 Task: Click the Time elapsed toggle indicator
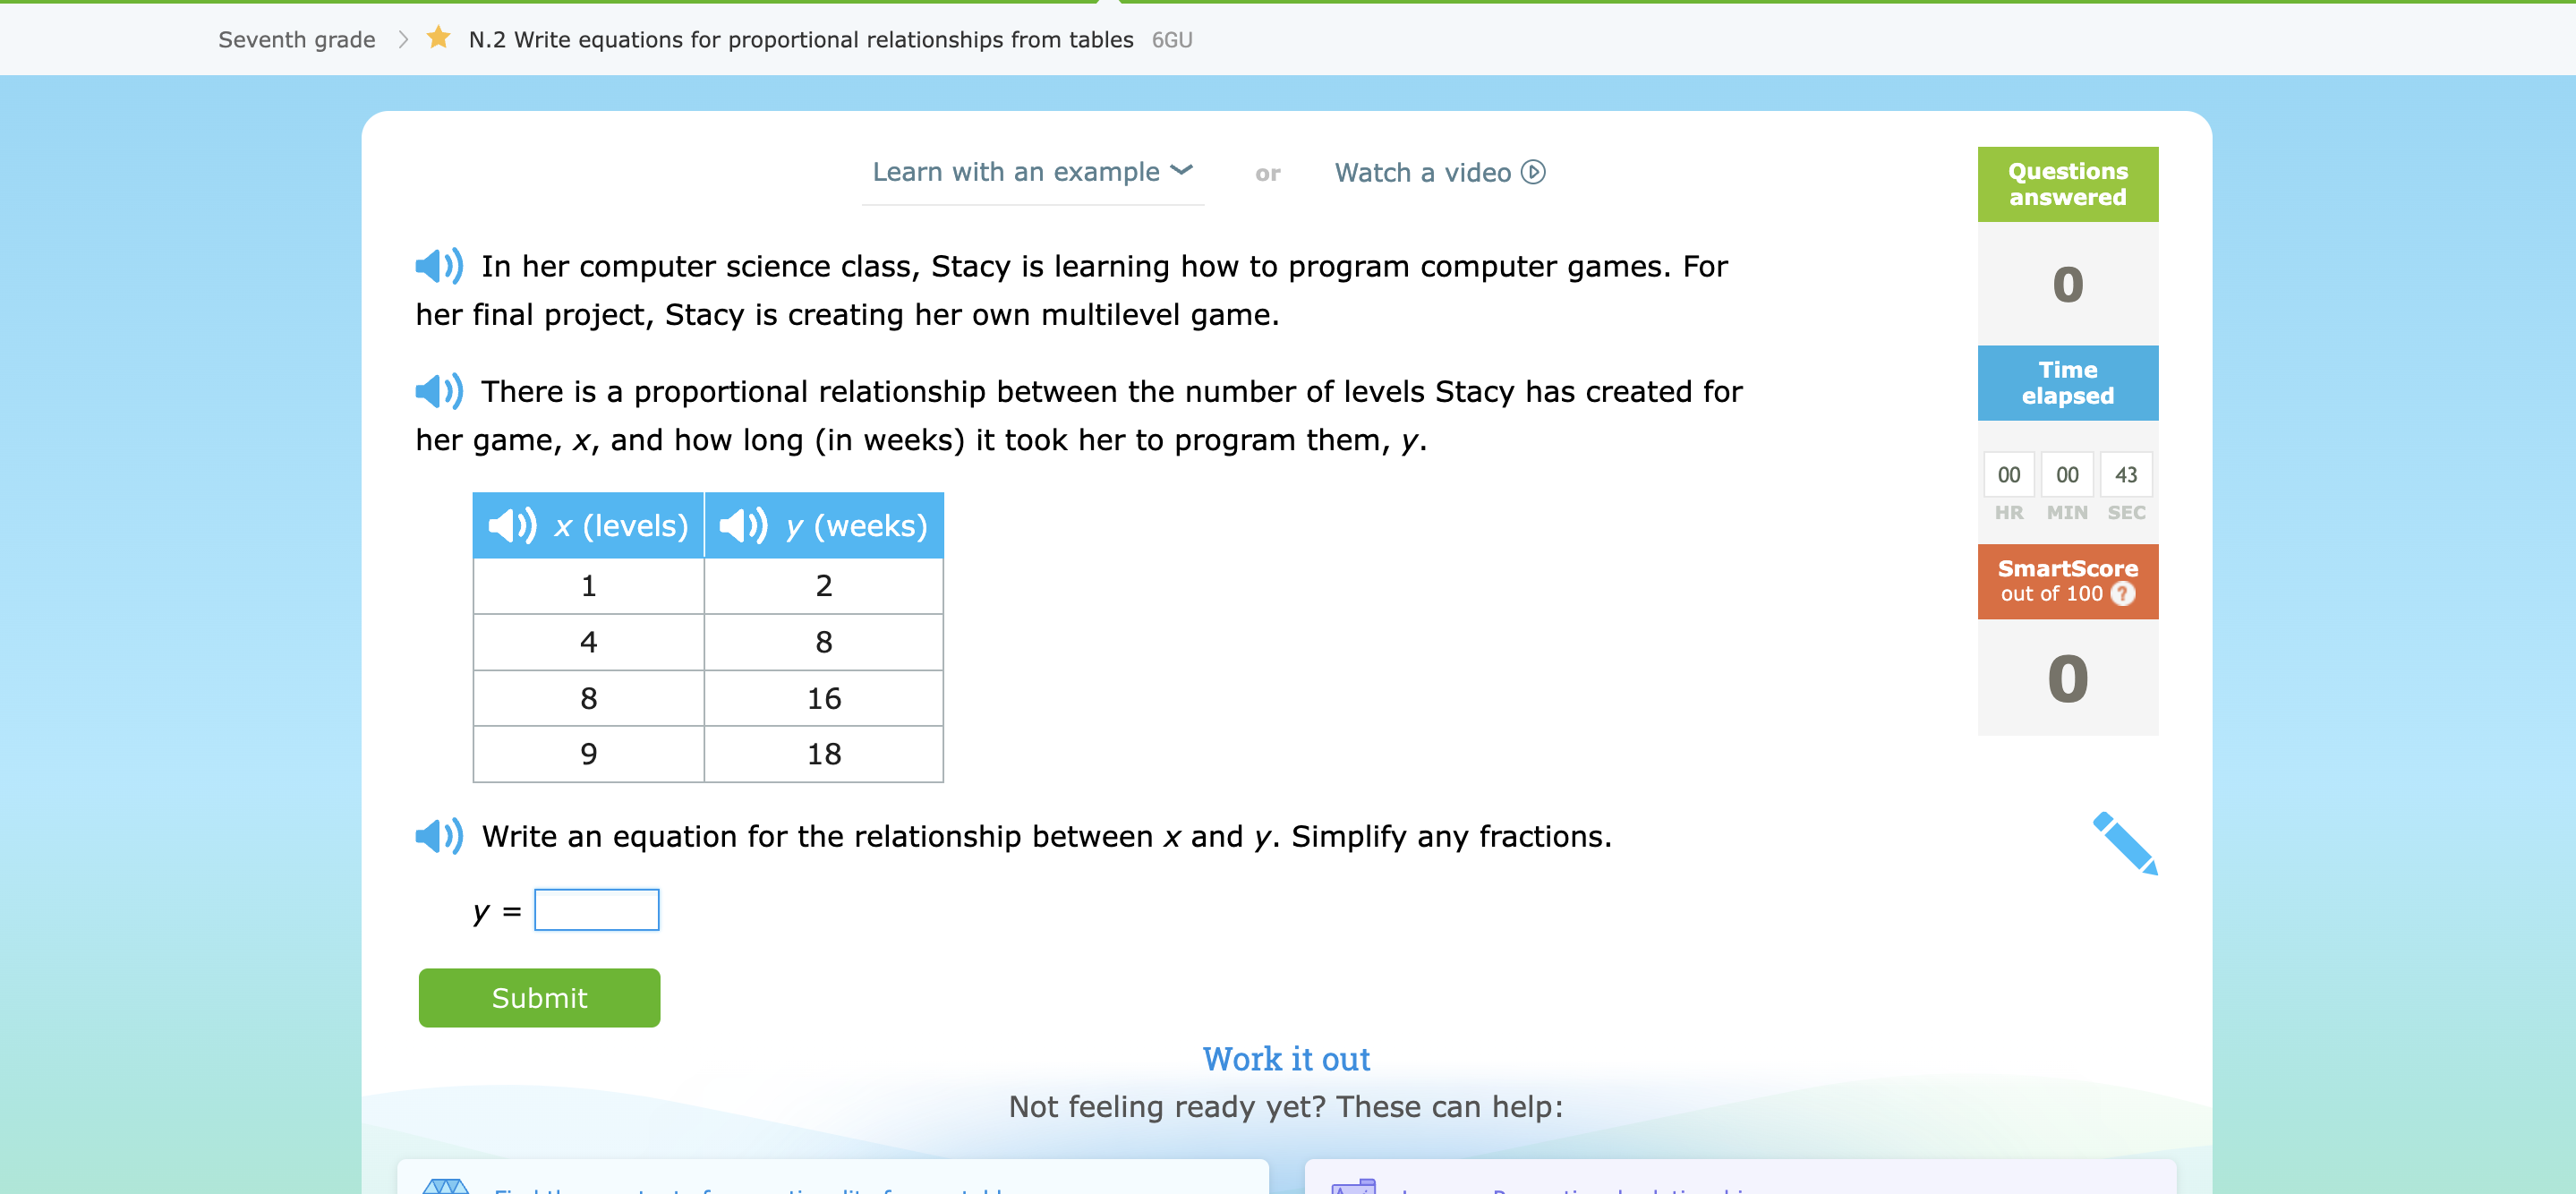2065,384
